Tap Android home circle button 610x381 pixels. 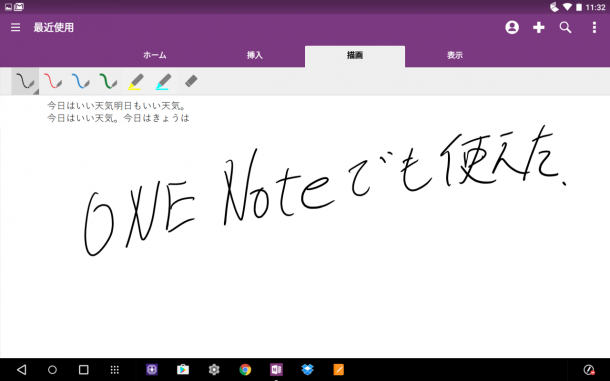coord(52,369)
